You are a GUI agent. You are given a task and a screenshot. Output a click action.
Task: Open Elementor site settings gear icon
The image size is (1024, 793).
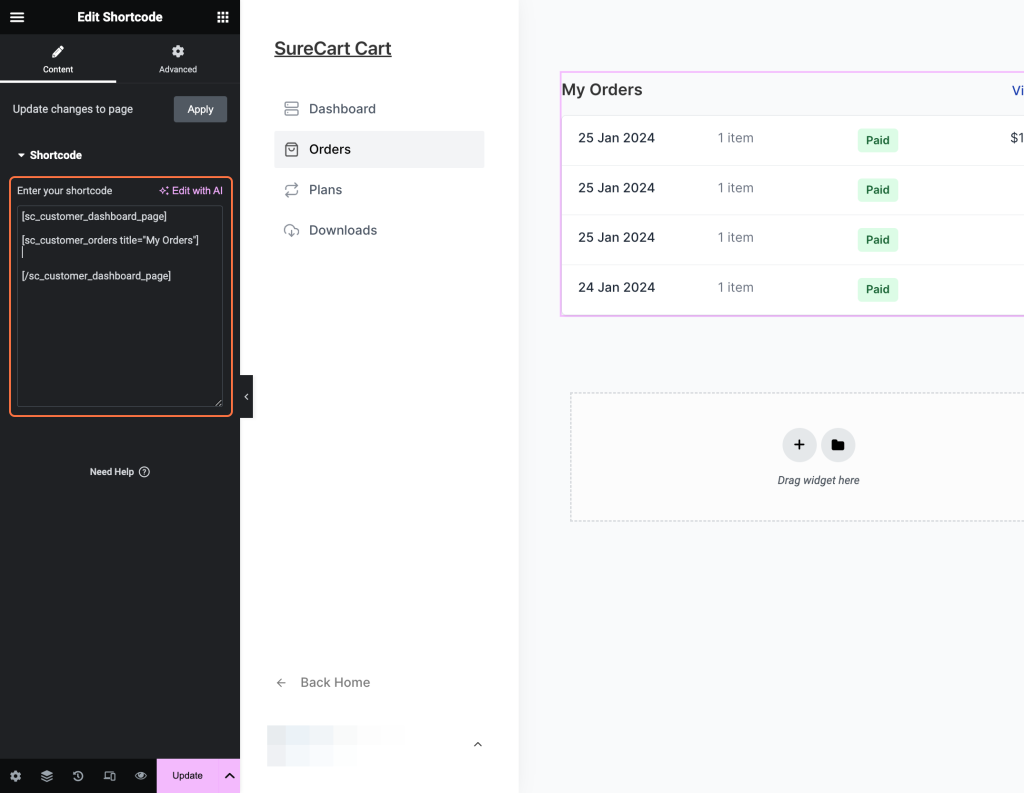click(x=15, y=775)
